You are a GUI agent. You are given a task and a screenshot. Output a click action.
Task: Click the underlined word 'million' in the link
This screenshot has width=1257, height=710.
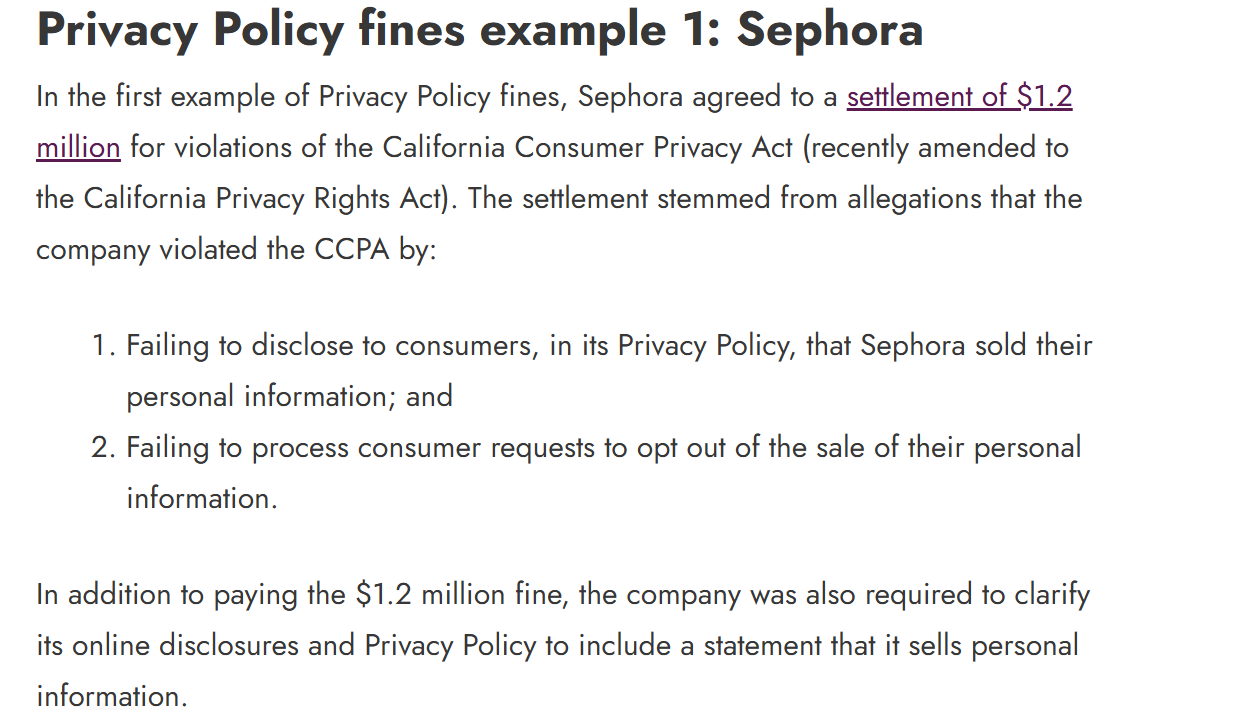78,148
